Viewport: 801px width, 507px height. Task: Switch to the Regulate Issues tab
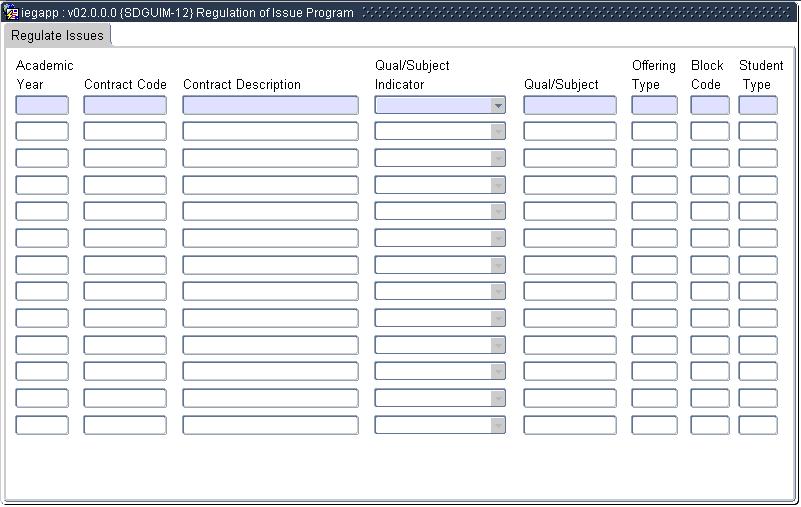coord(57,35)
